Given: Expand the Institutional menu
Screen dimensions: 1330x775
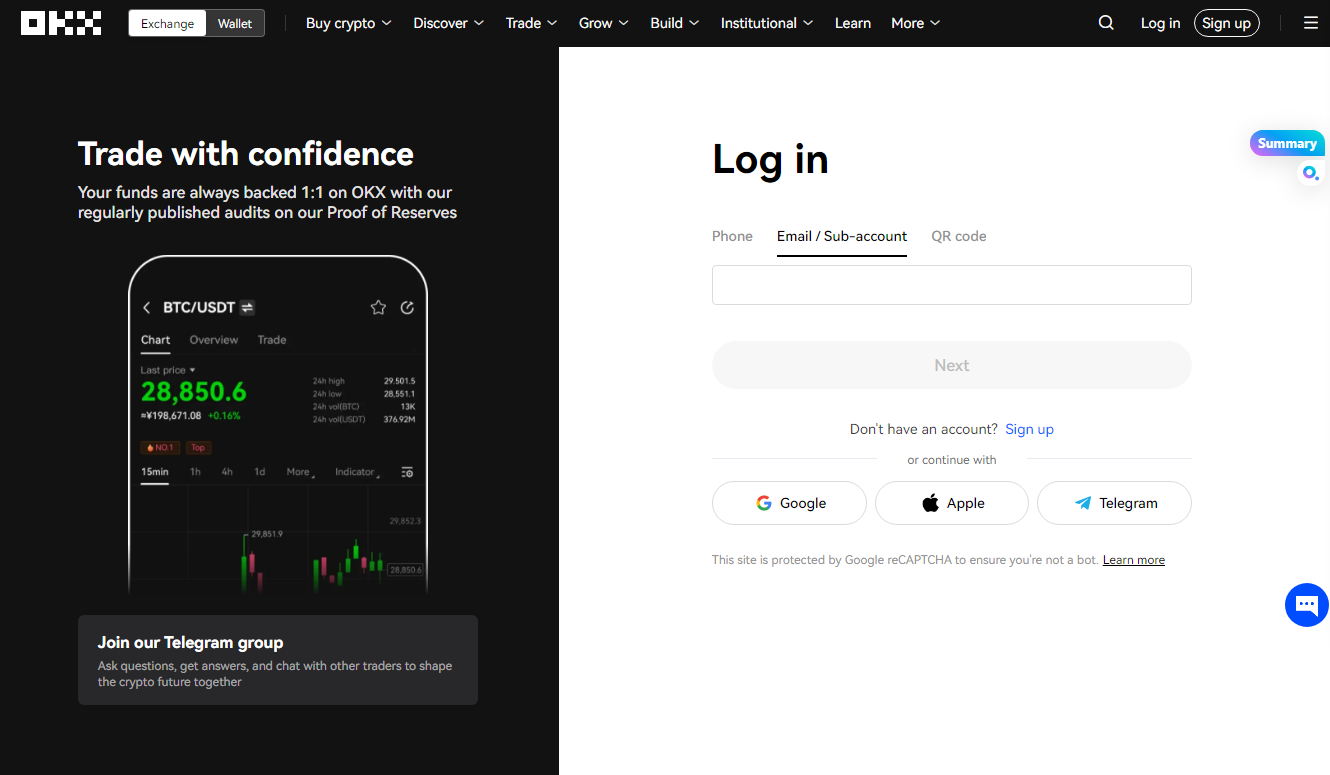Looking at the screenshot, I should point(767,23).
